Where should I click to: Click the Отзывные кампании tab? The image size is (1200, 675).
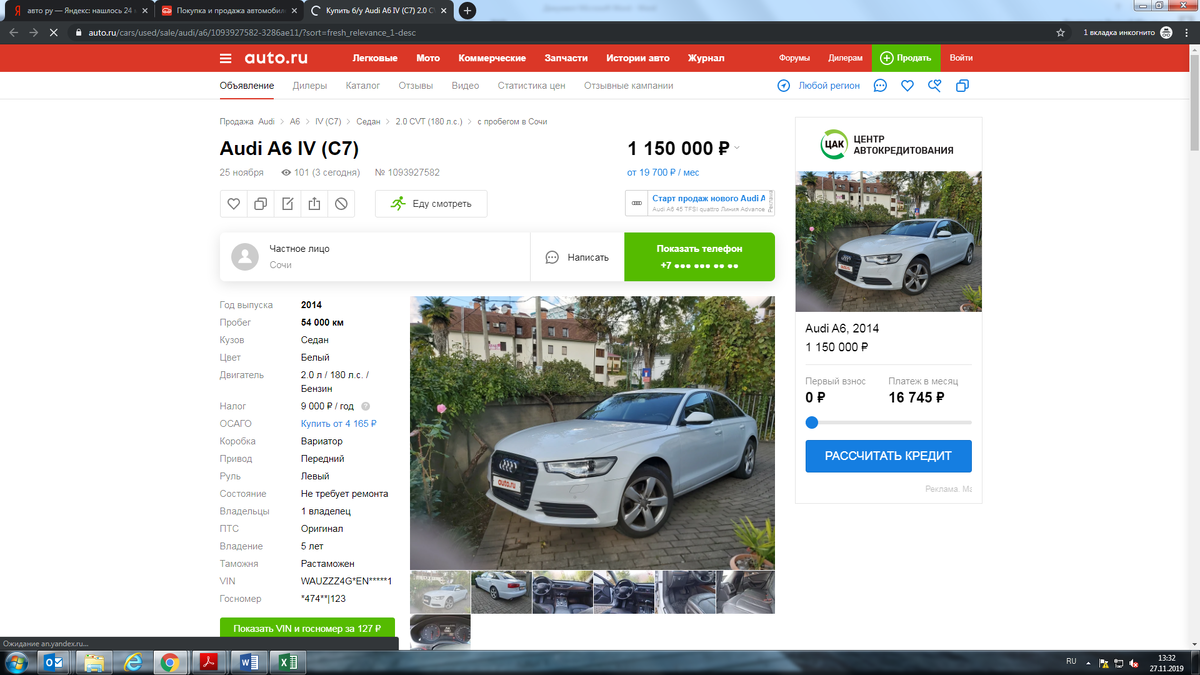628,86
